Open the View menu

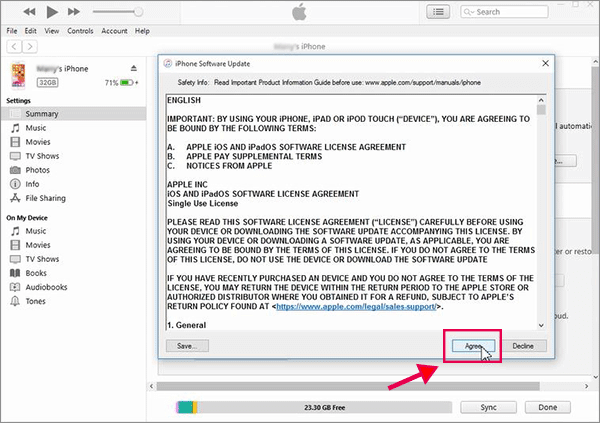coord(52,31)
